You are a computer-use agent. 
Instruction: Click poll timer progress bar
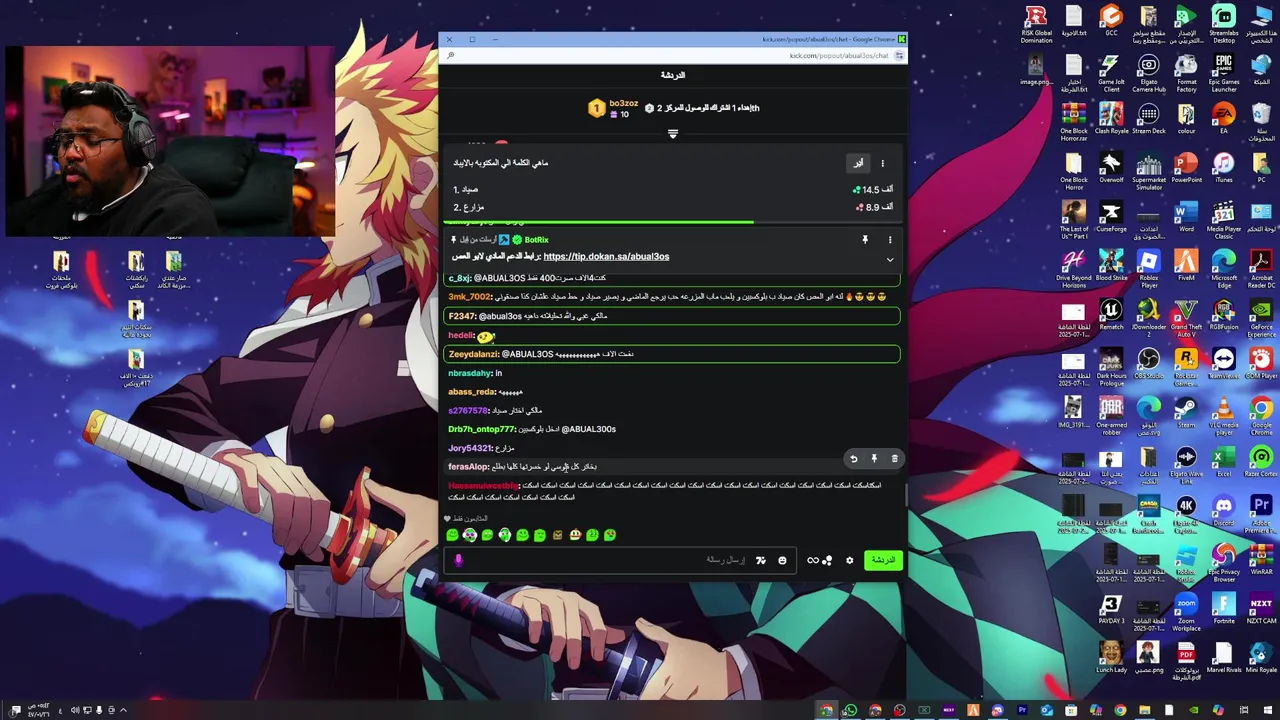tap(672, 222)
